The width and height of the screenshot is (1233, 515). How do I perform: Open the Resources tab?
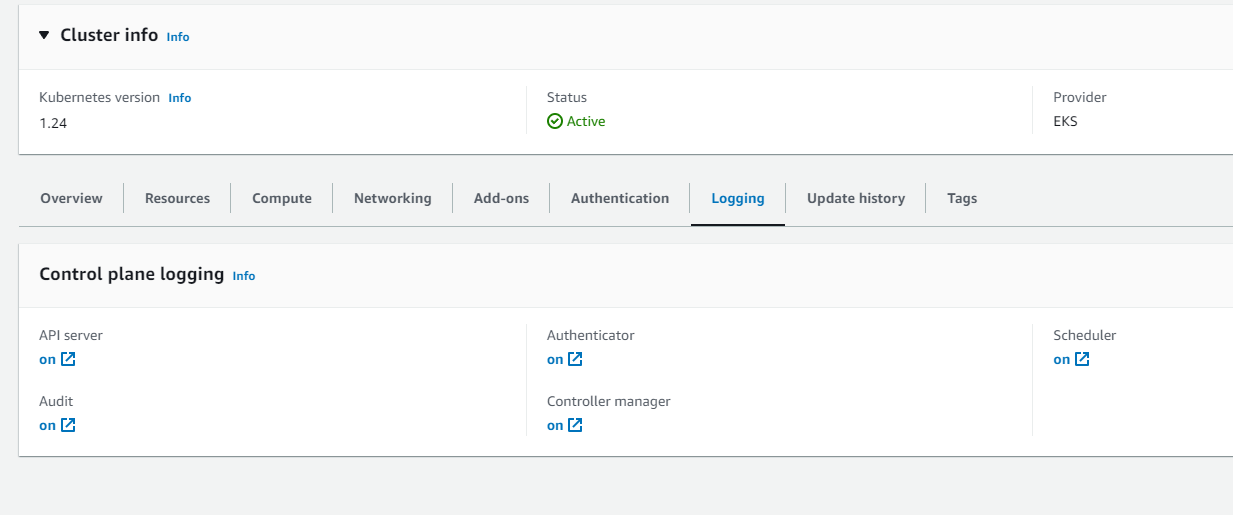[177, 198]
